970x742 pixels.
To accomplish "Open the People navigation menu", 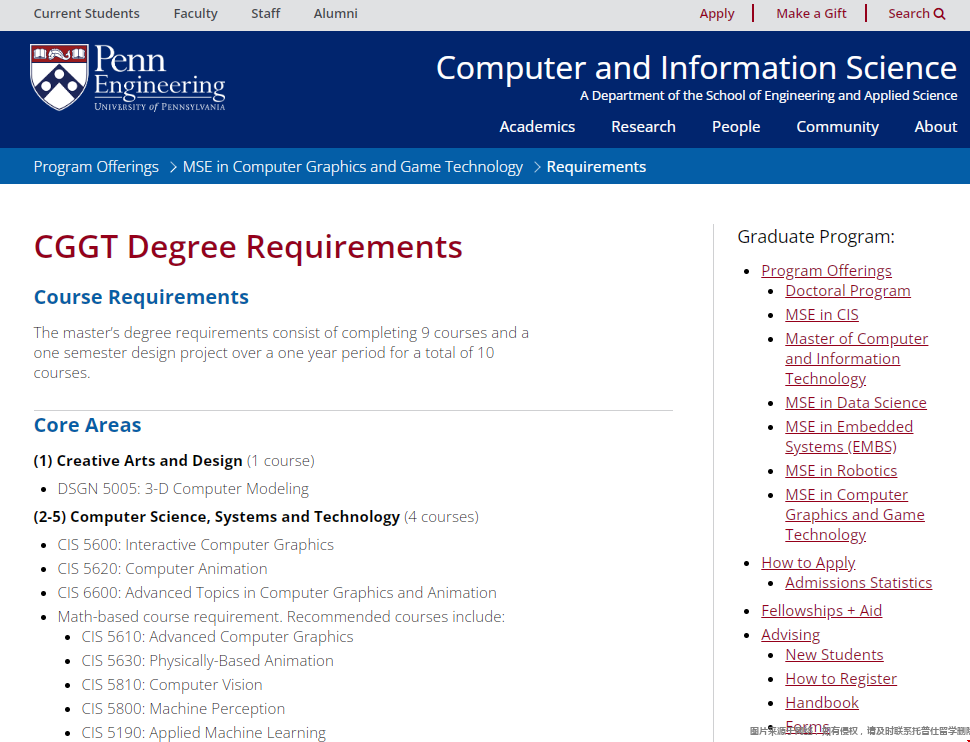I will pyautogui.click(x=736, y=127).
